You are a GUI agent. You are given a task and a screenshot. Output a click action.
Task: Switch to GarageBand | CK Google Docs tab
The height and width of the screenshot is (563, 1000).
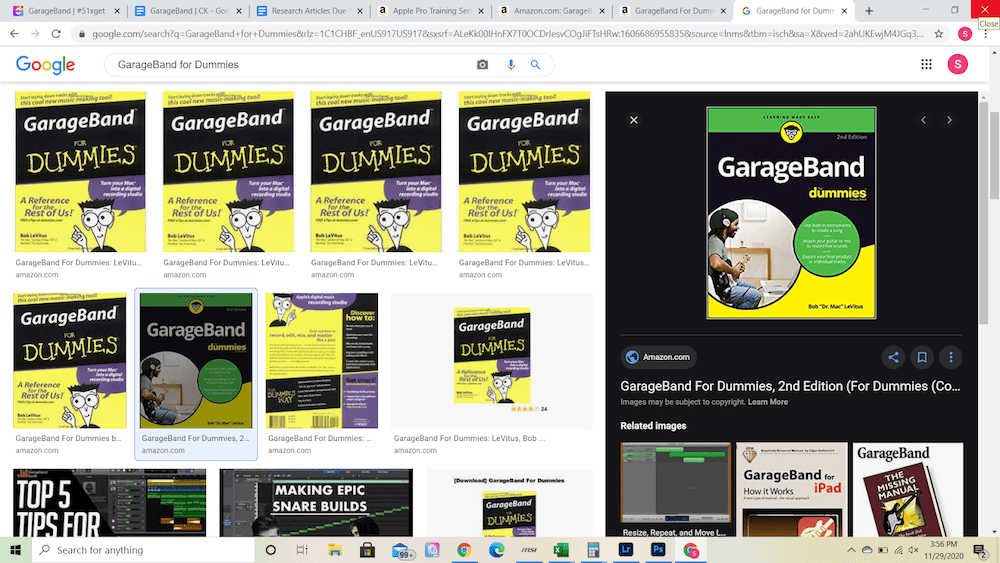coord(189,11)
